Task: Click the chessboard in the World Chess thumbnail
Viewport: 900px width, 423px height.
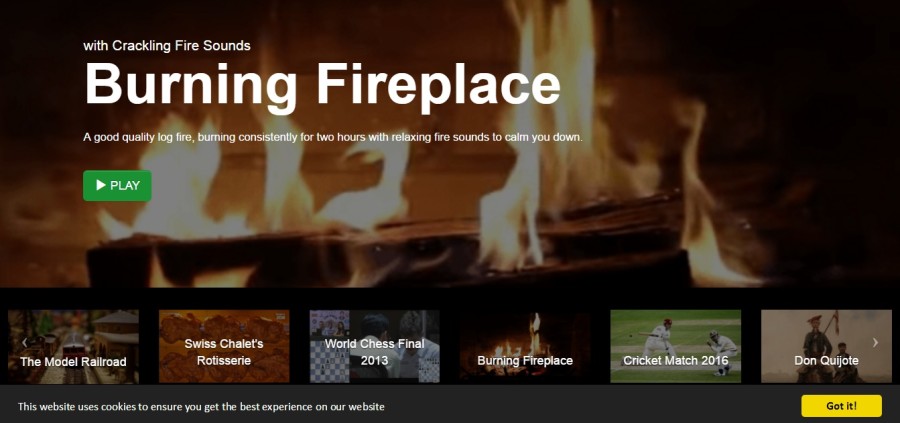Action: (329, 363)
